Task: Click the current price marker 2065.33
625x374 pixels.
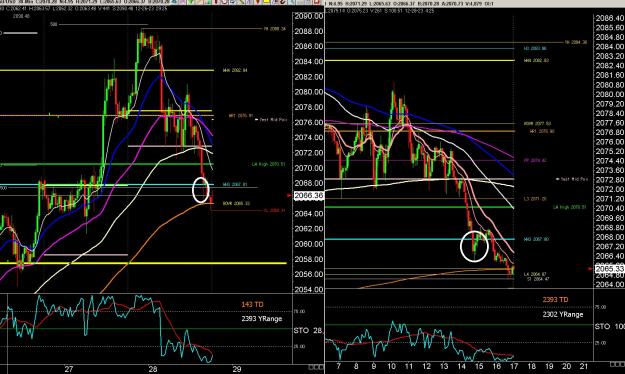Action: 609,269
